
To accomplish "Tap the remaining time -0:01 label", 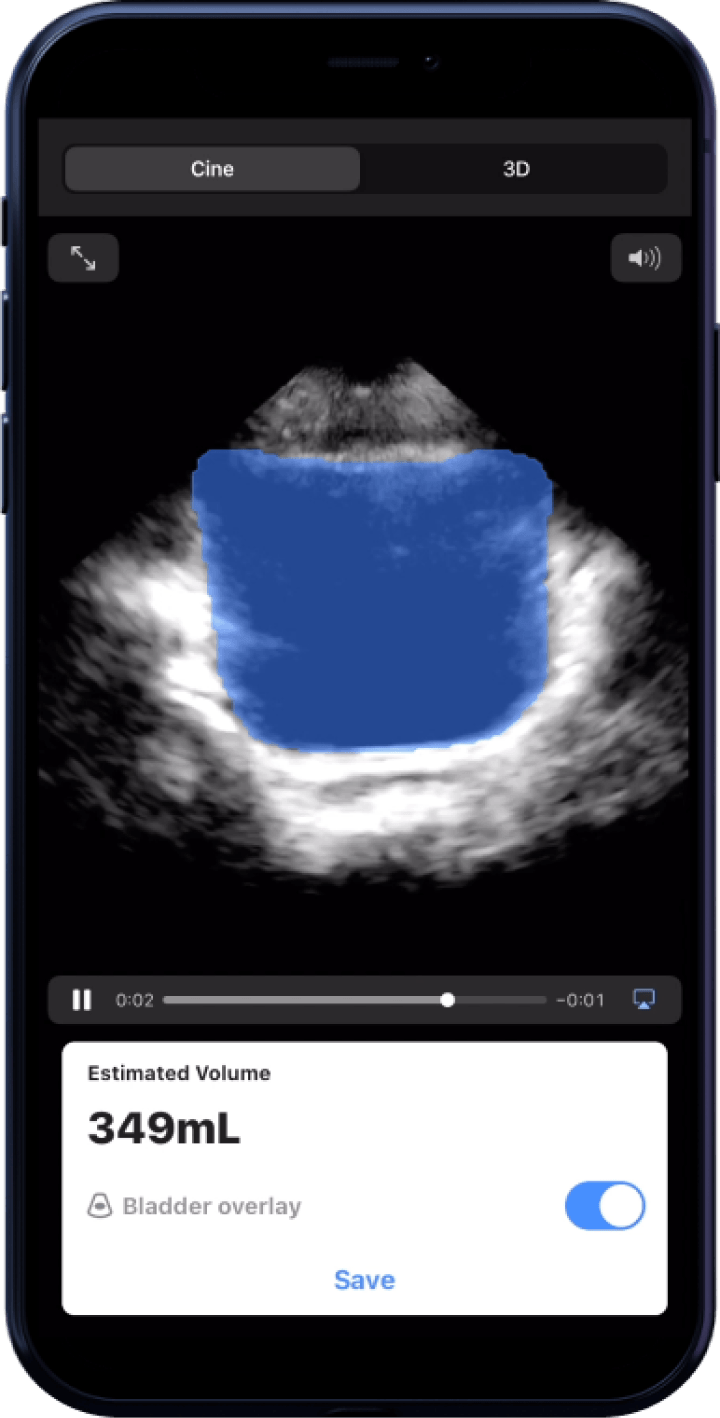I will [581, 1000].
